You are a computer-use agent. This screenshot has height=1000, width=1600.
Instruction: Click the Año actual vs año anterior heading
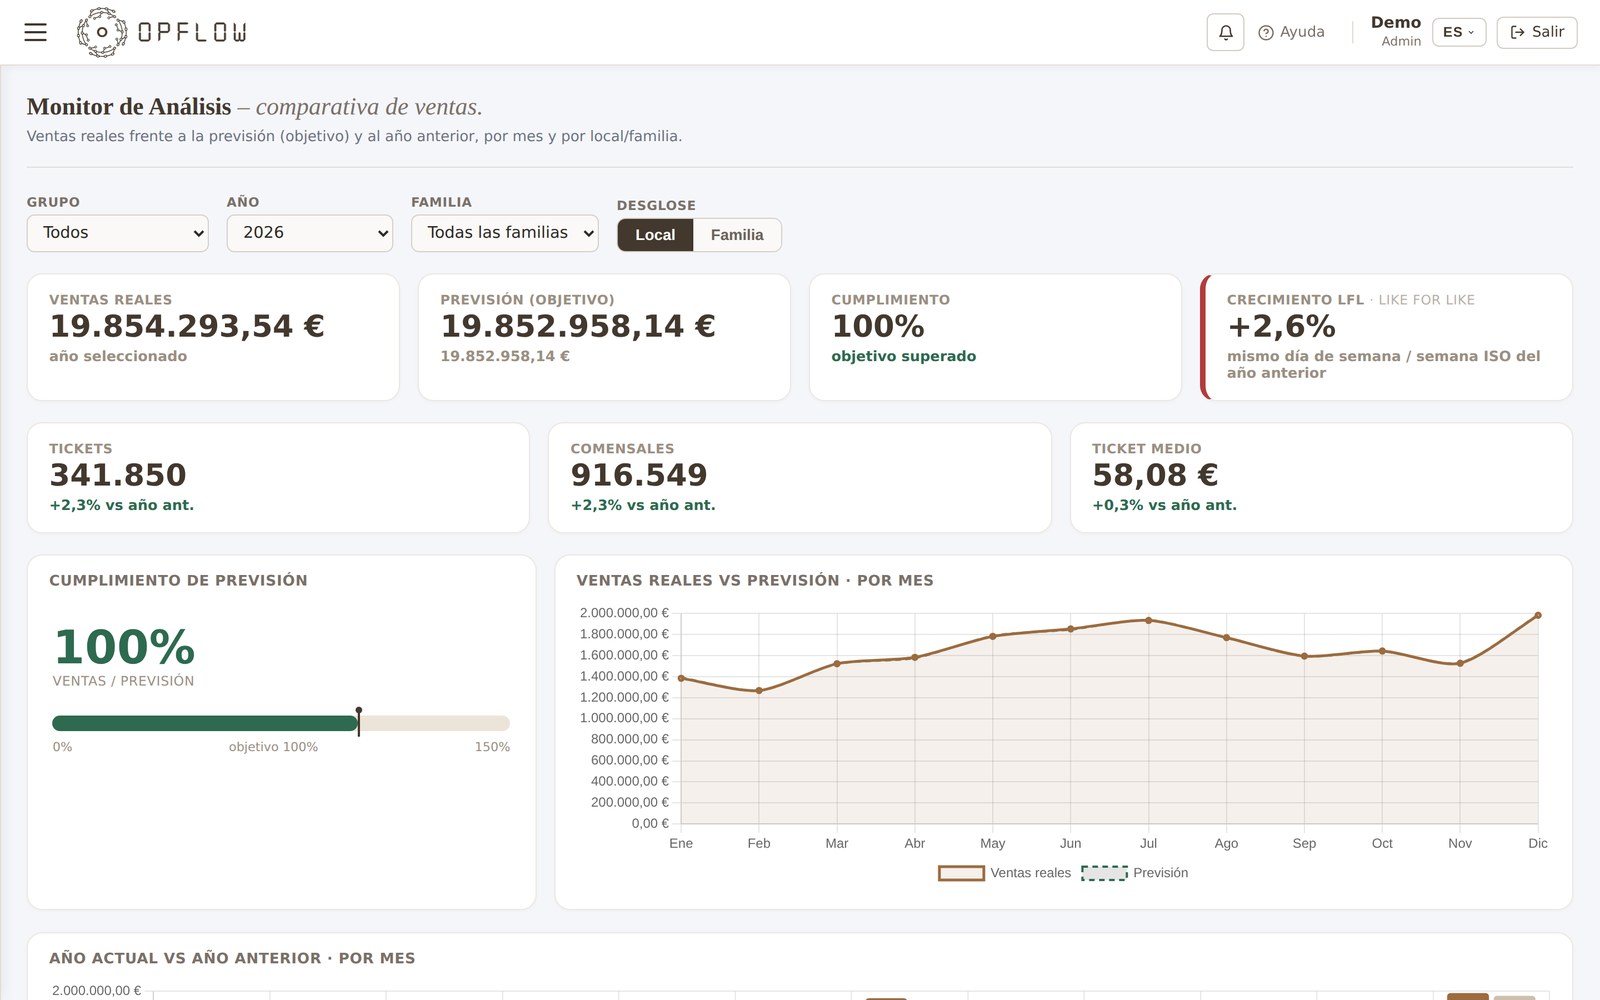pos(232,958)
